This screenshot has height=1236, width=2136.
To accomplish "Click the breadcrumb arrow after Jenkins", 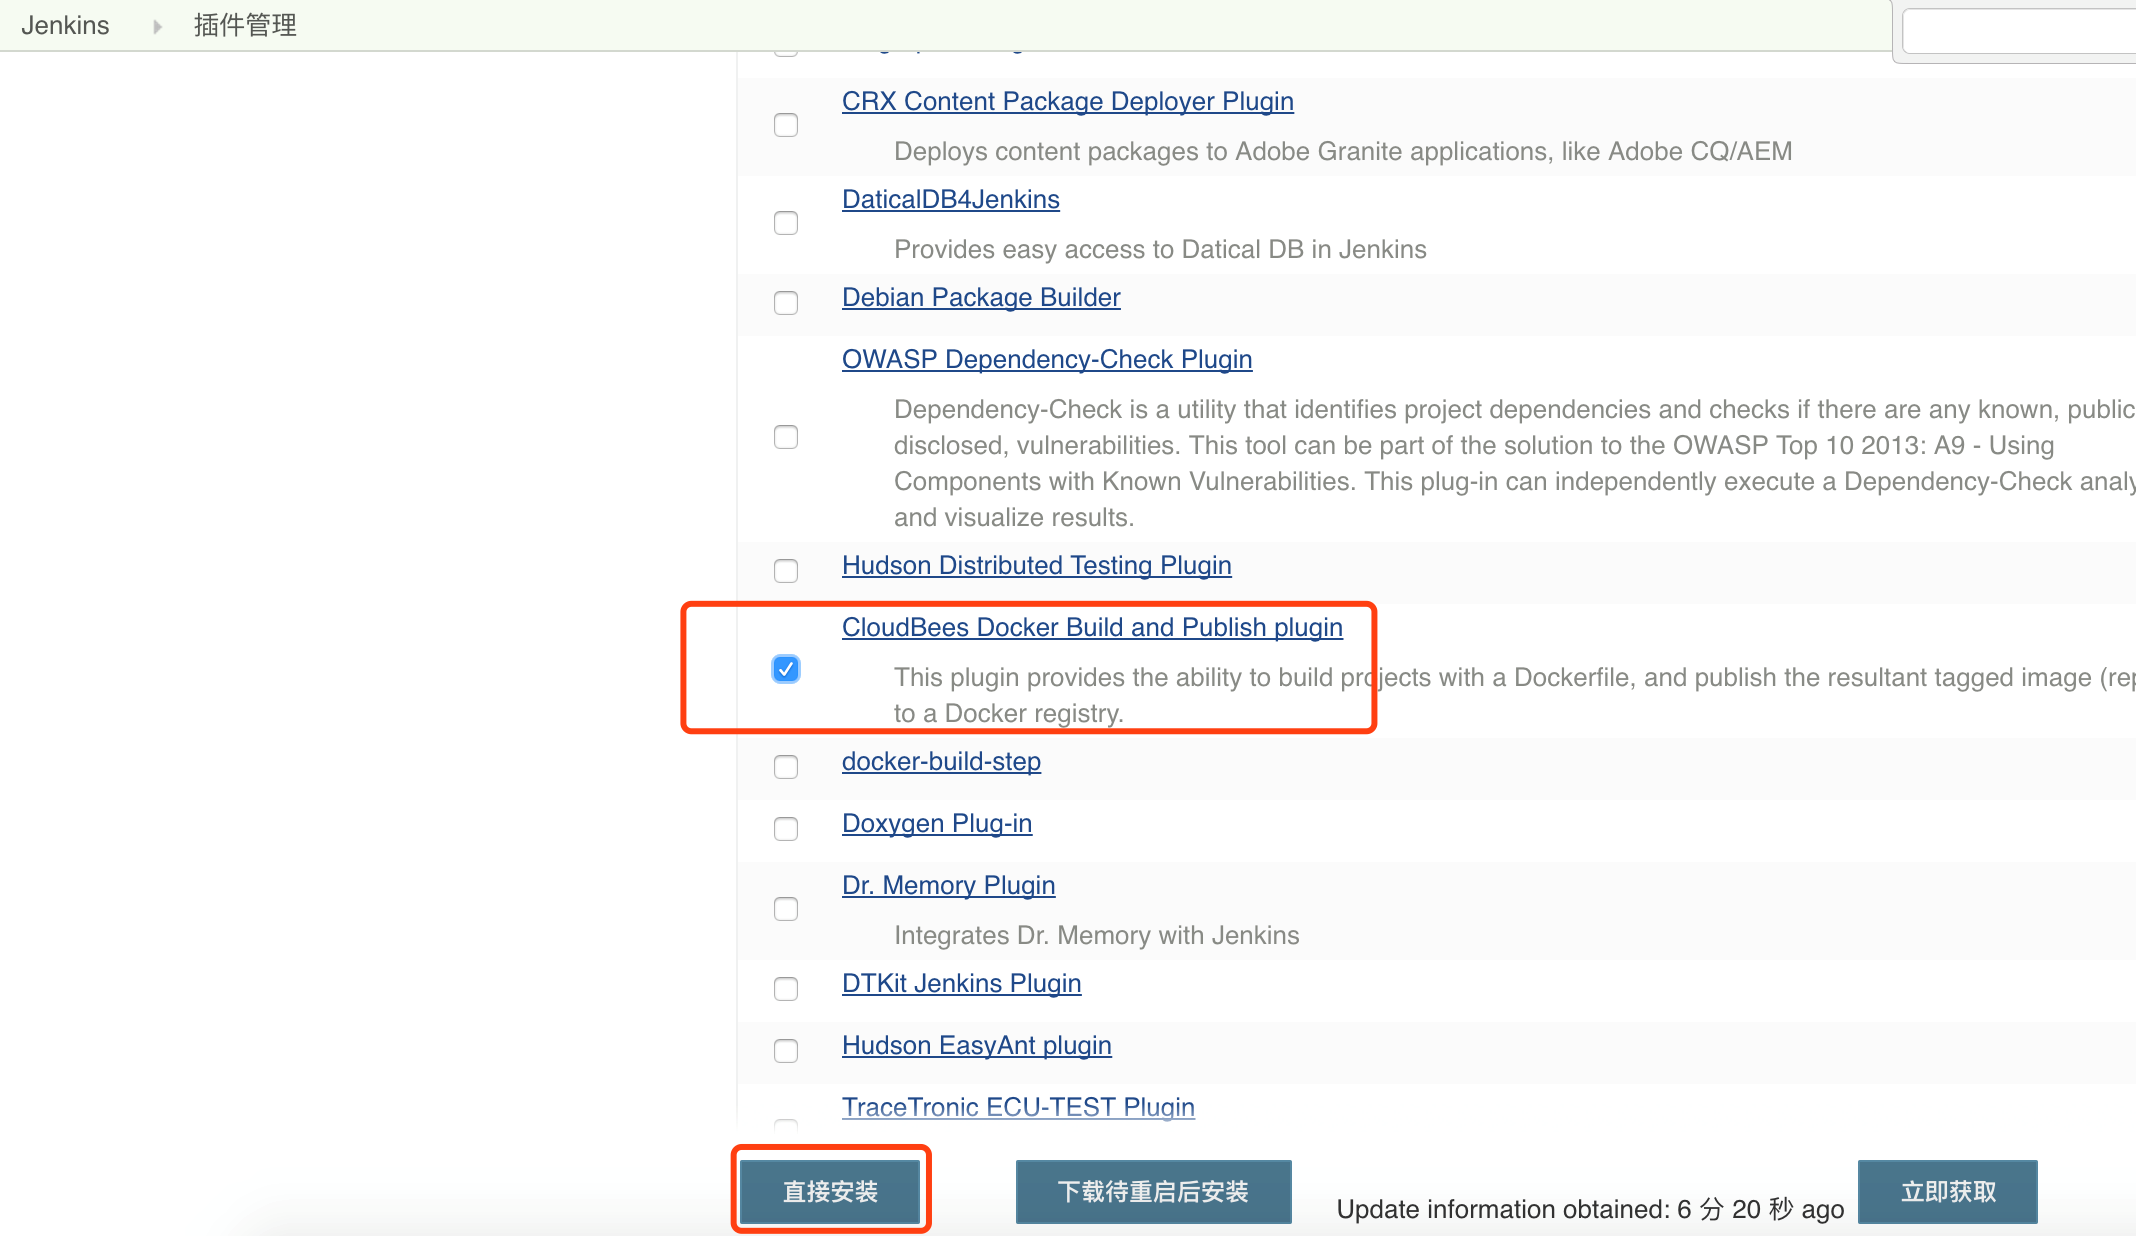I will click(157, 26).
